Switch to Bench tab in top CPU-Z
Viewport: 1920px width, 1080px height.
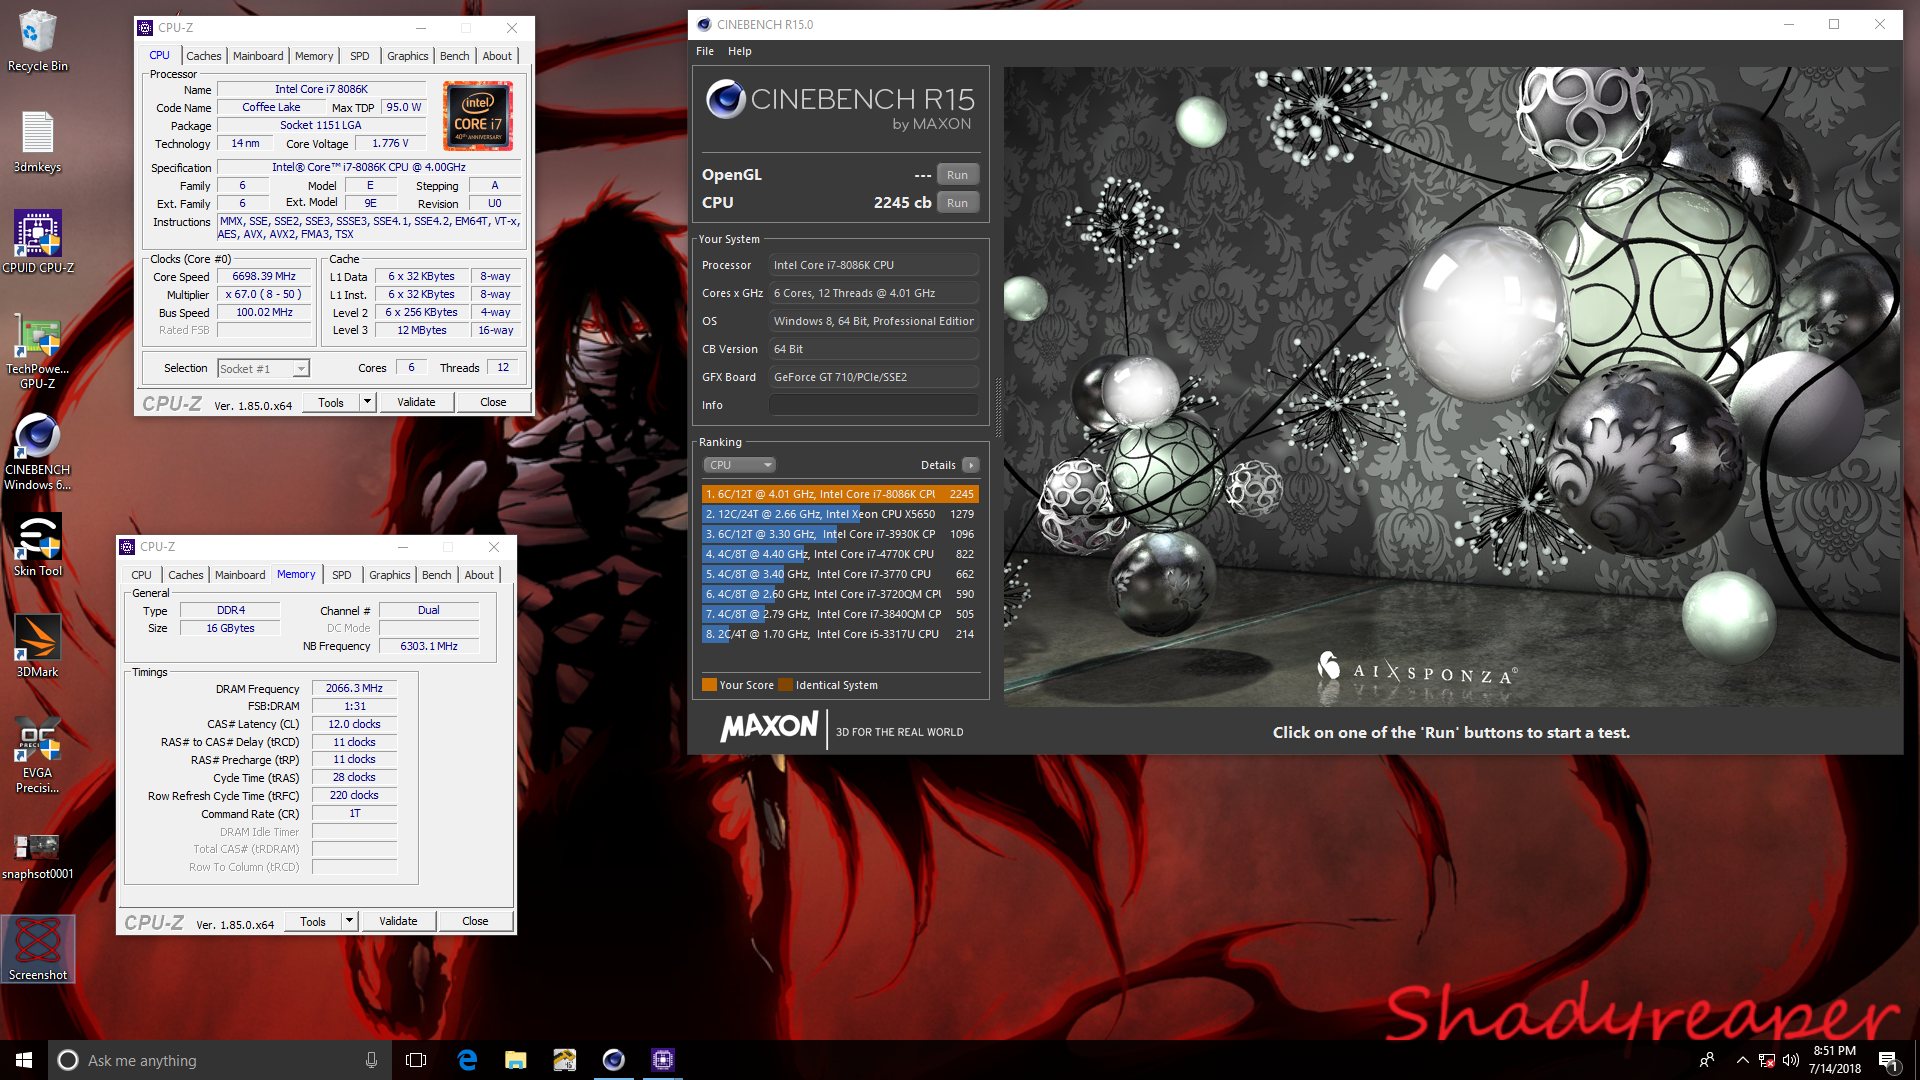pos(454,56)
